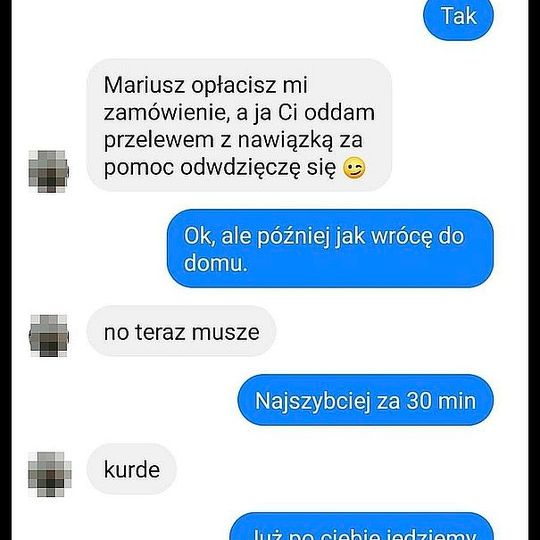Tap the word 'musze' in the gray bubble
540x540 pixels.
(226, 333)
